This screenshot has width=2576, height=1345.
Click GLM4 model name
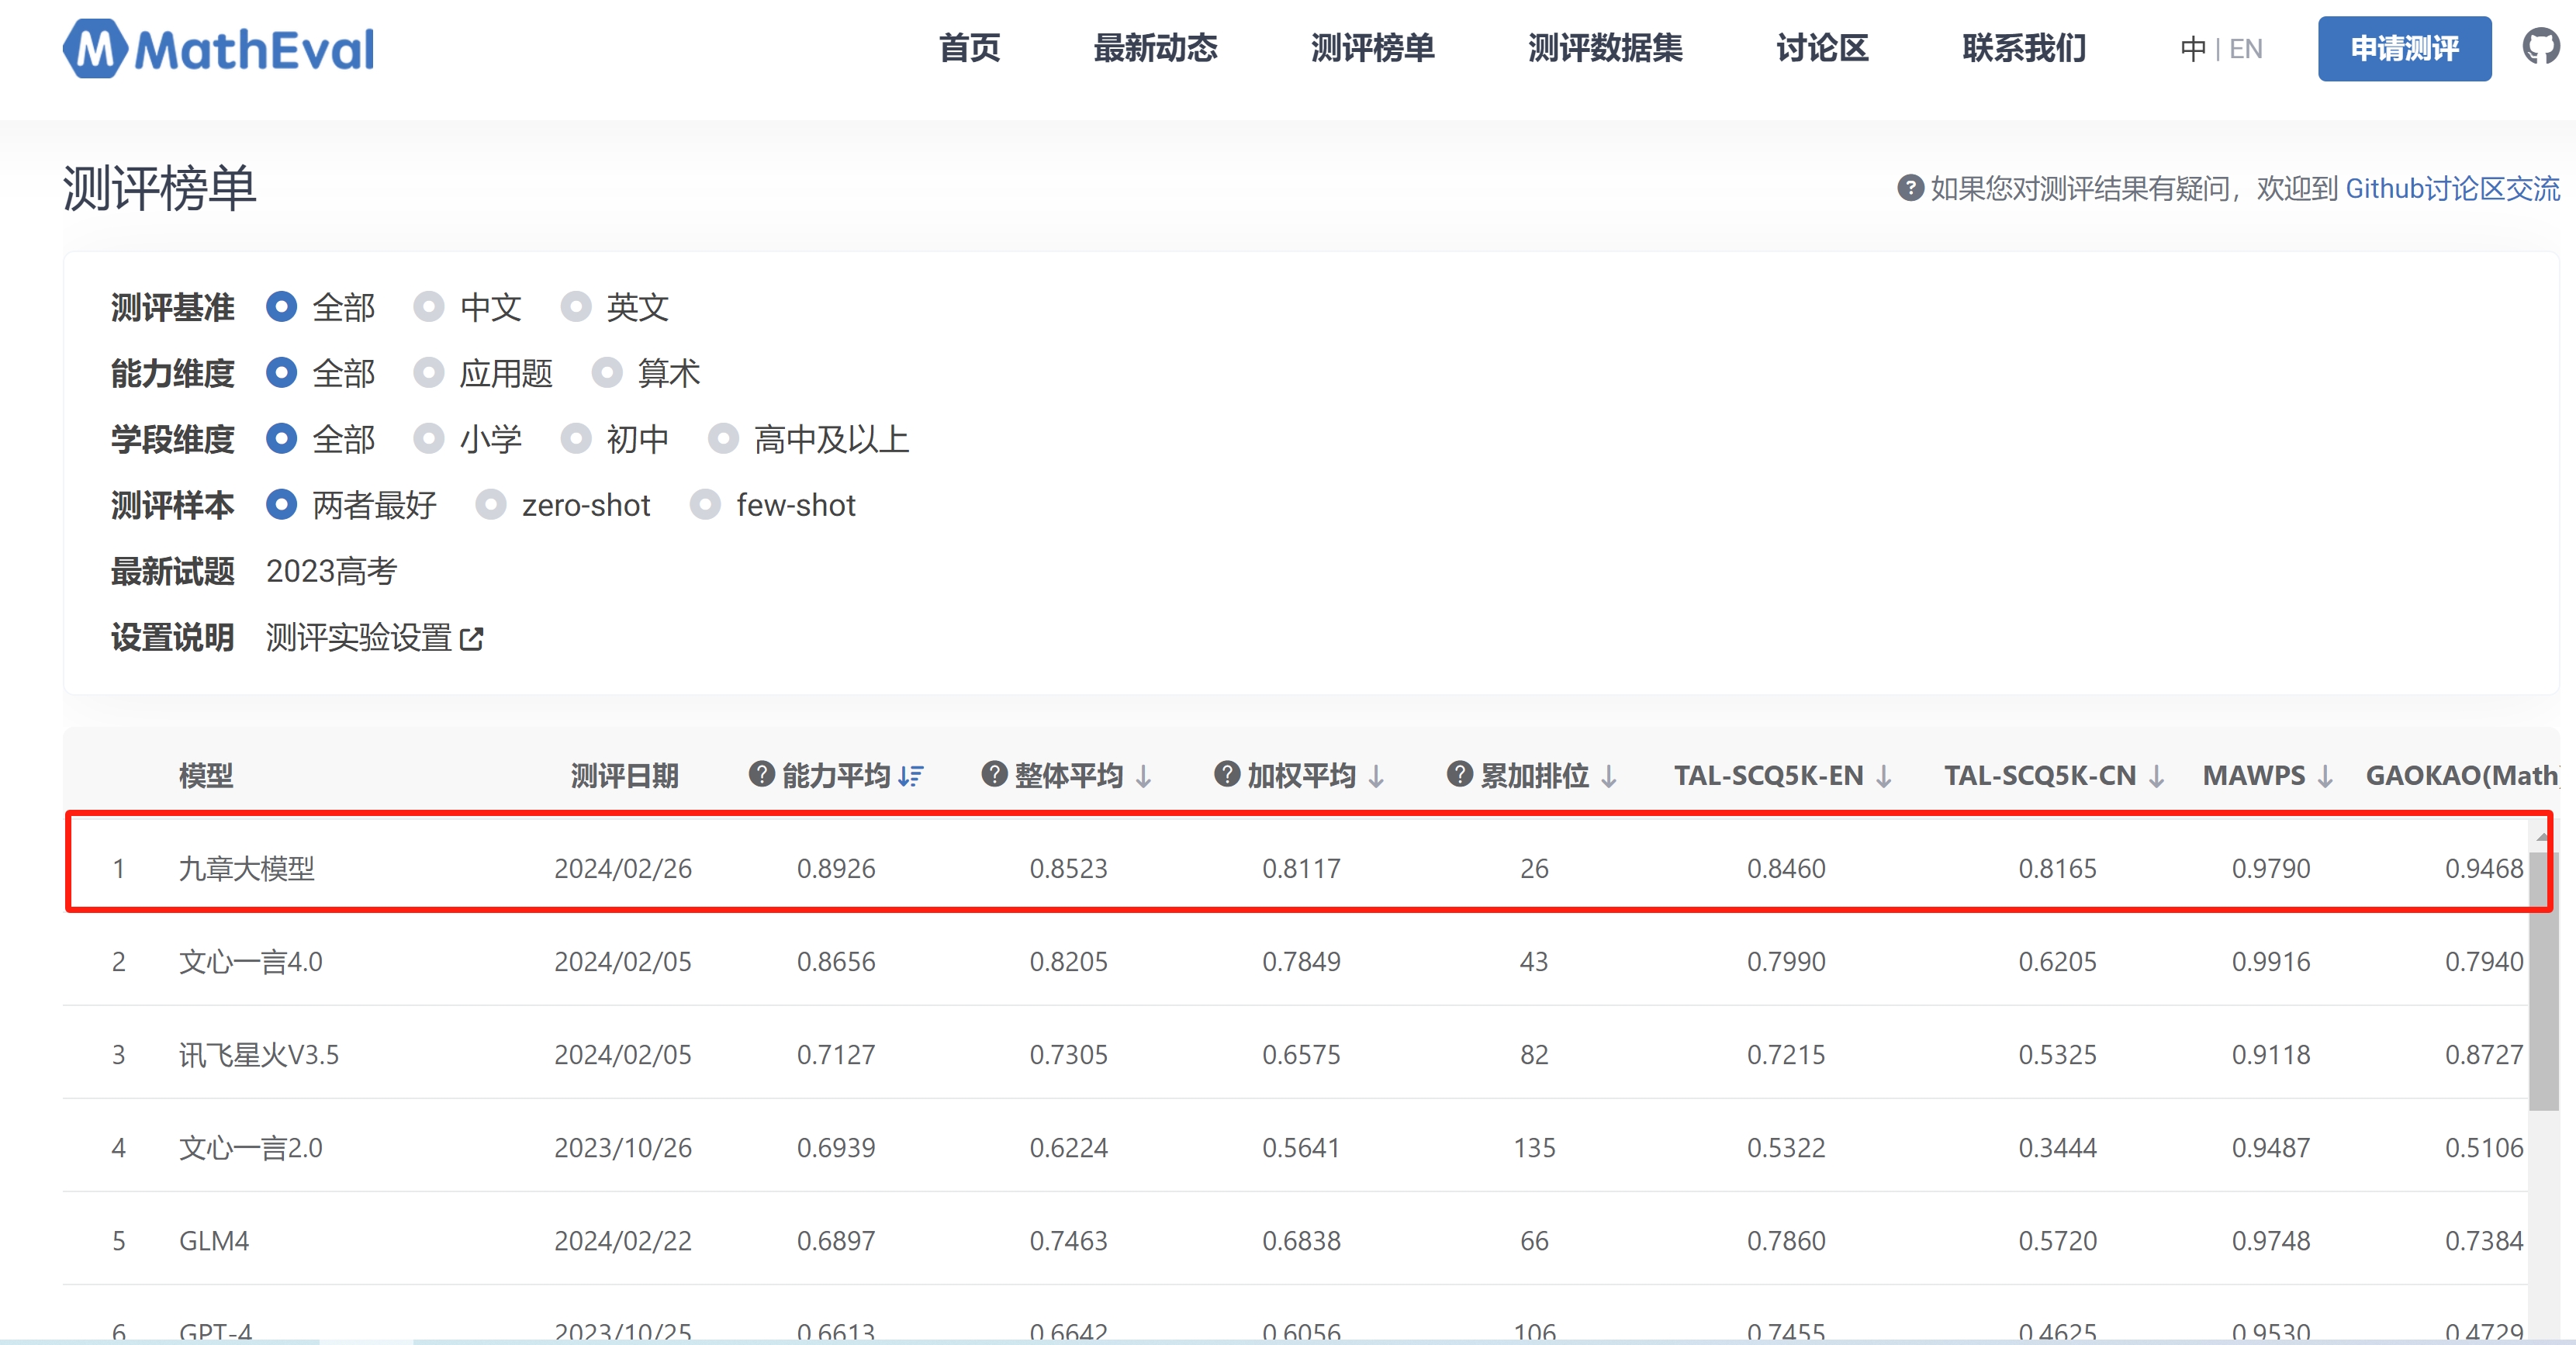pos(213,1241)
